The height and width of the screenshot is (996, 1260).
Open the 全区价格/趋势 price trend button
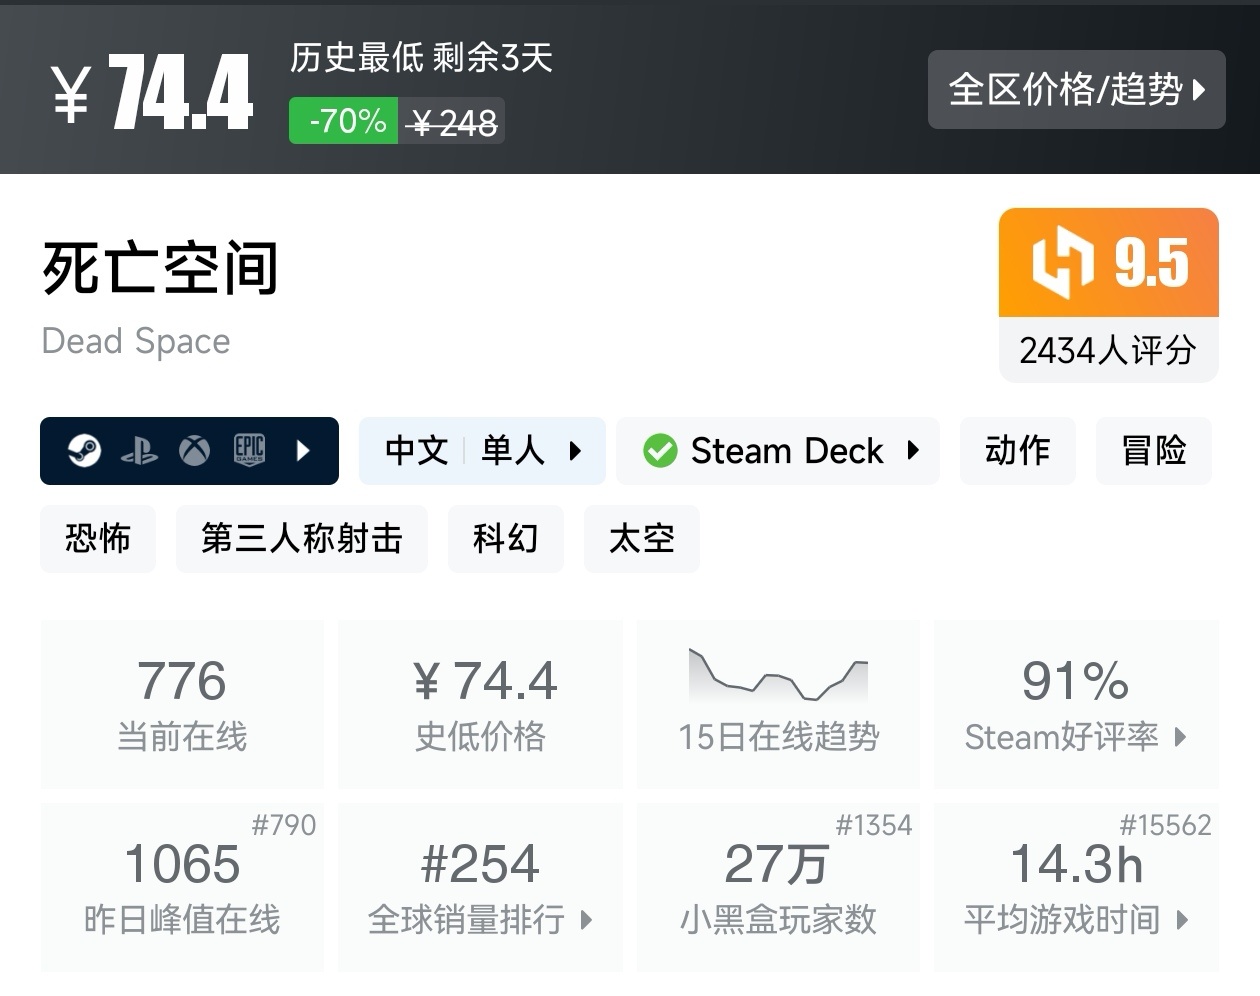click(x=1076, y=89)
